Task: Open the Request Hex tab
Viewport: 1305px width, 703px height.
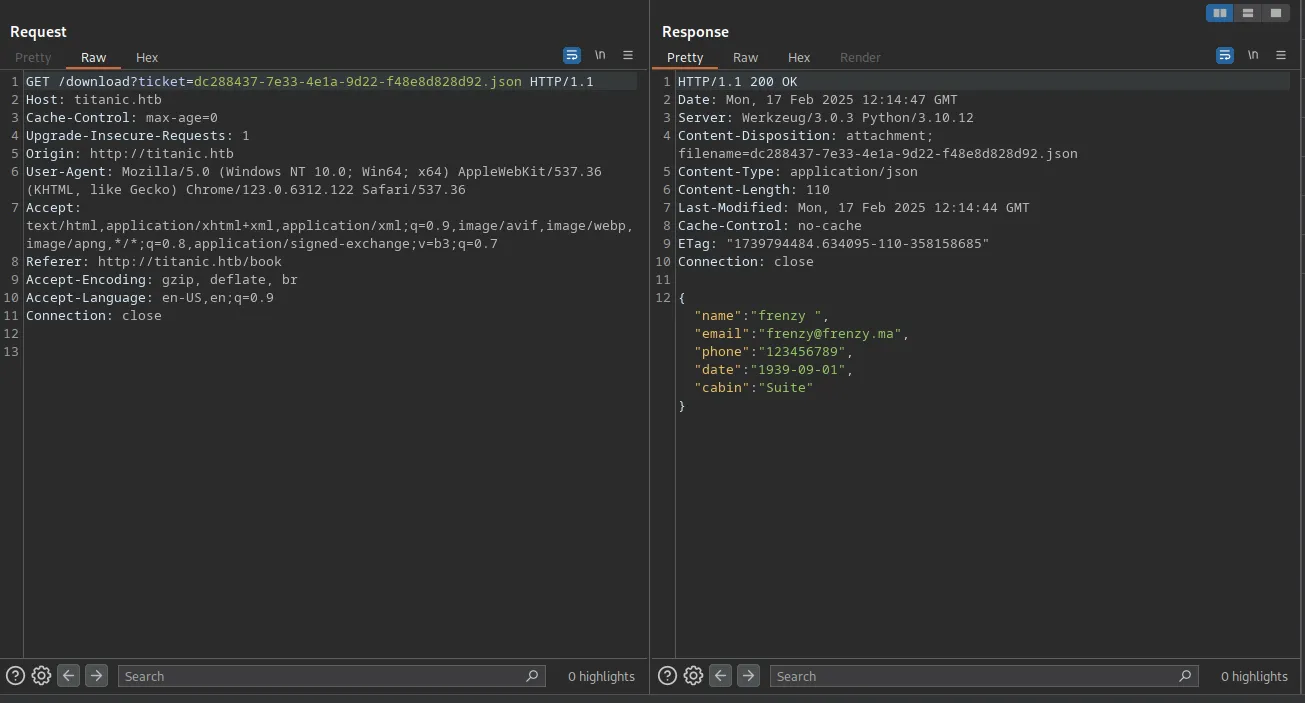Action: pyautogui.click(x=147, y=57)
